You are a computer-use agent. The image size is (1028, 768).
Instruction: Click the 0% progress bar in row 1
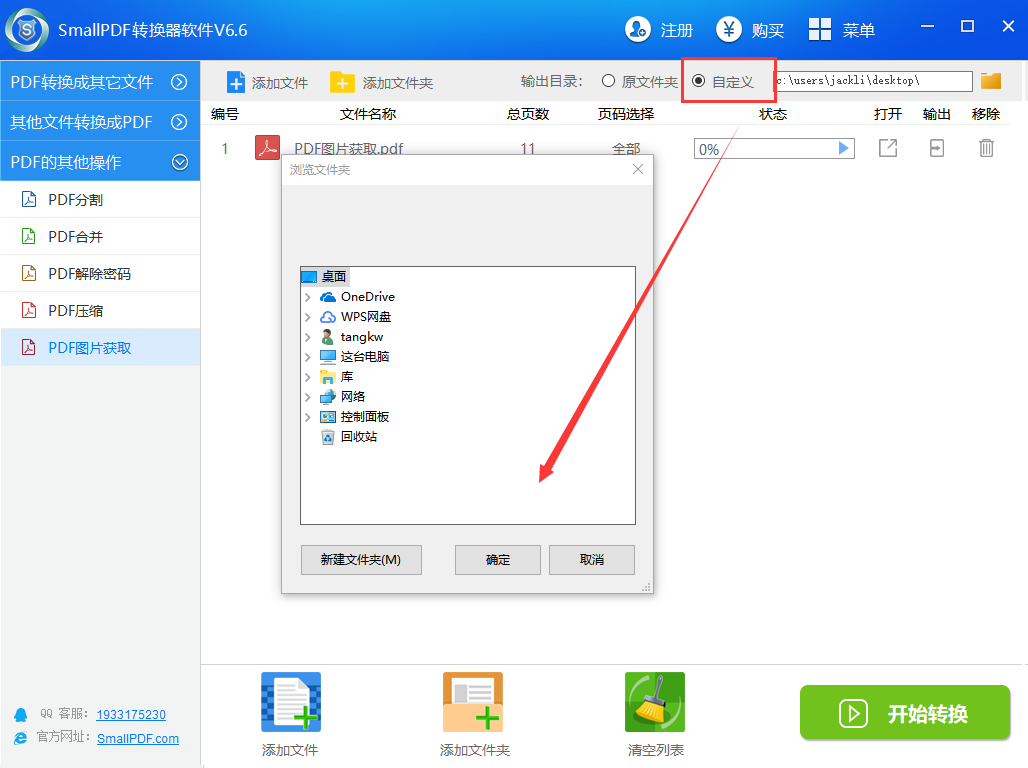point(774,148)
